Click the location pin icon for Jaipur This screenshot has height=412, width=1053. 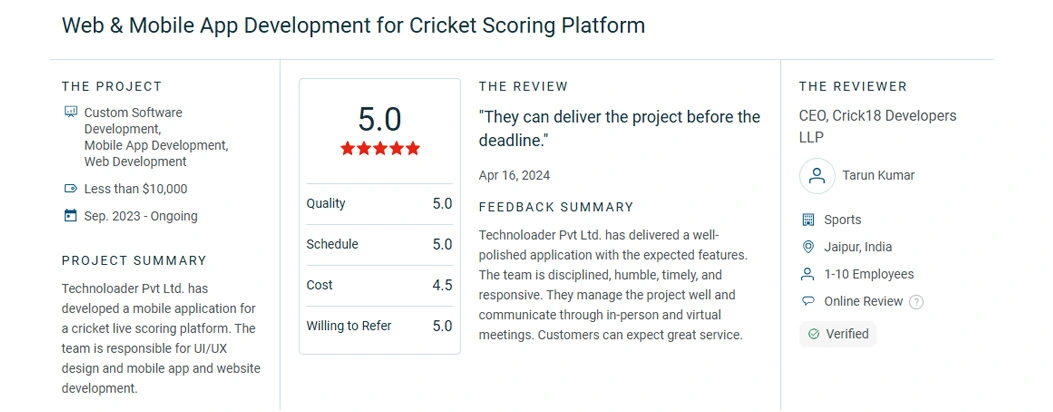809,247
